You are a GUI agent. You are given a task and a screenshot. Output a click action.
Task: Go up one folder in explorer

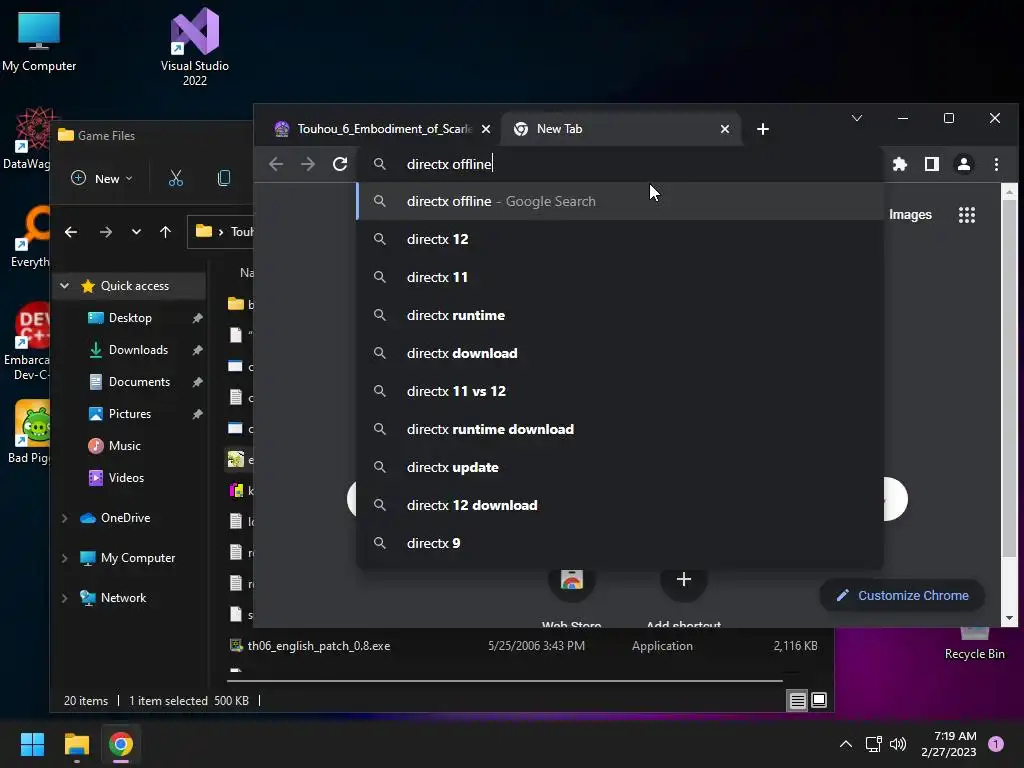pyautogui.click(x=165, y=232)
